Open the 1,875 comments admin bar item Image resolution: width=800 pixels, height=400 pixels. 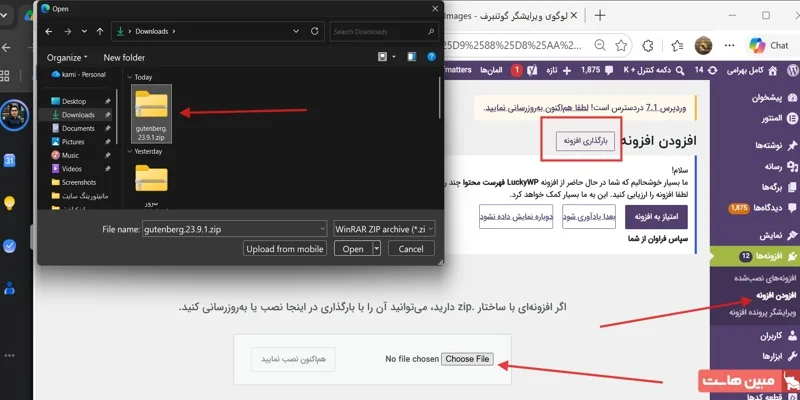[597, 70]
